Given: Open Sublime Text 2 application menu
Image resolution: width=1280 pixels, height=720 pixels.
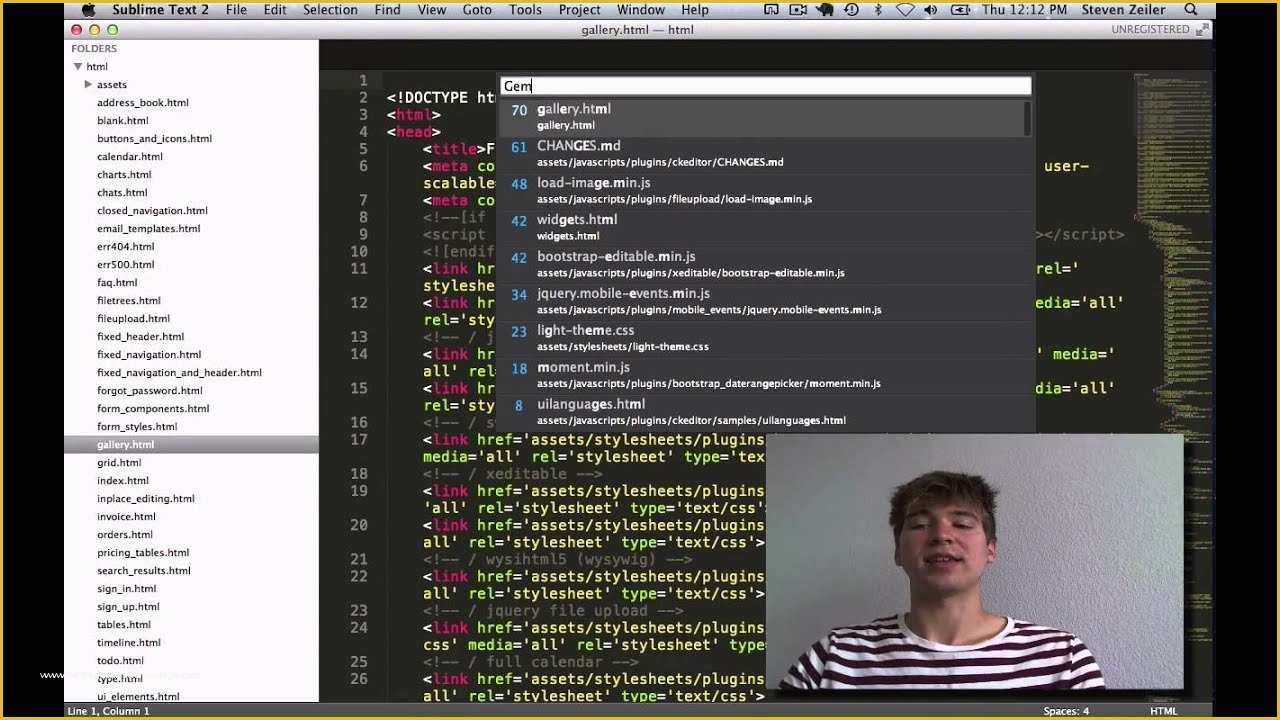Looking at the screenshot, I should click(x=160, y=10).
